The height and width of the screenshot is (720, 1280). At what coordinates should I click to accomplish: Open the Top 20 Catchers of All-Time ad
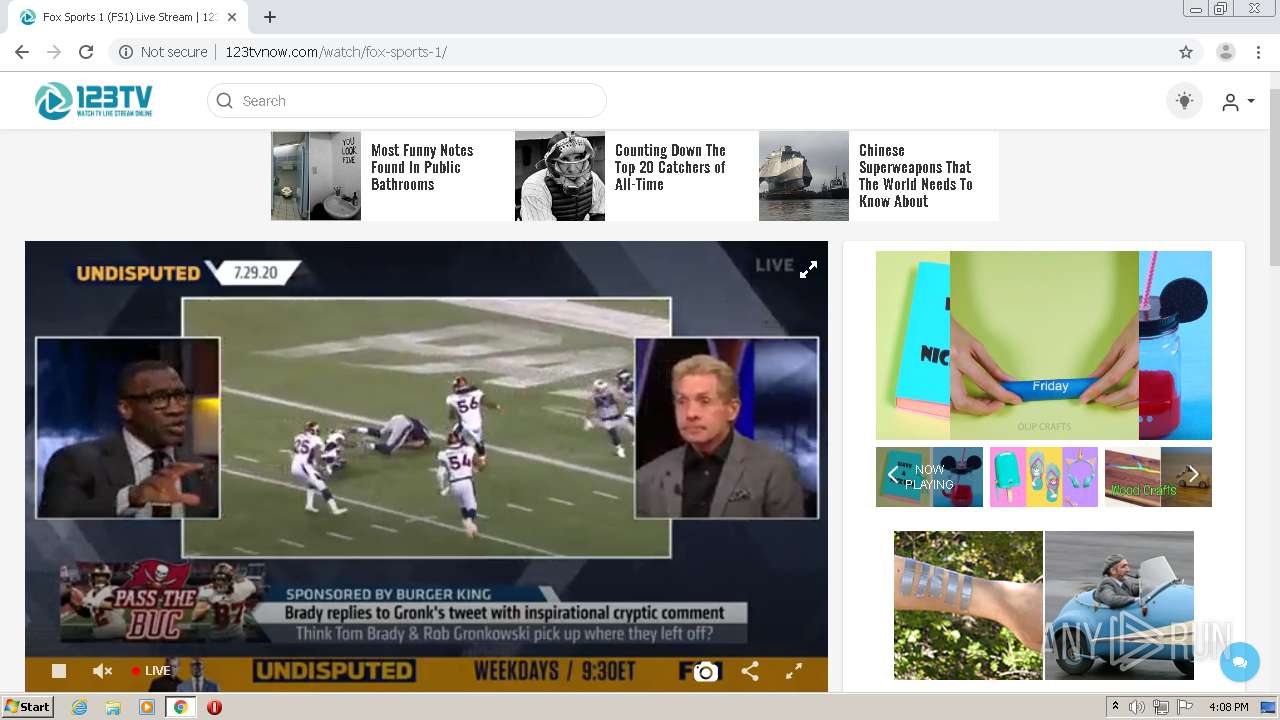coord(670,167)
